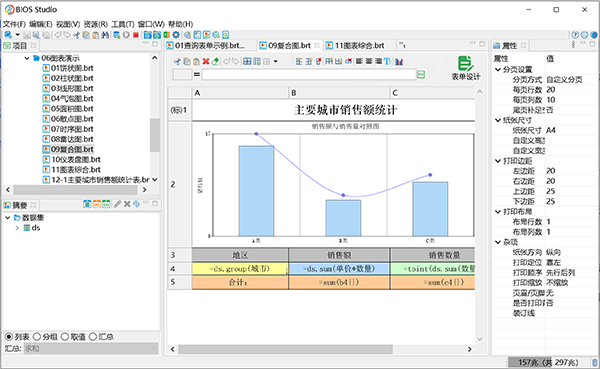Screen dimensions: 600x369
Task: Click the 地区 header cell in row 3
Action: click(x=240, y=255)
